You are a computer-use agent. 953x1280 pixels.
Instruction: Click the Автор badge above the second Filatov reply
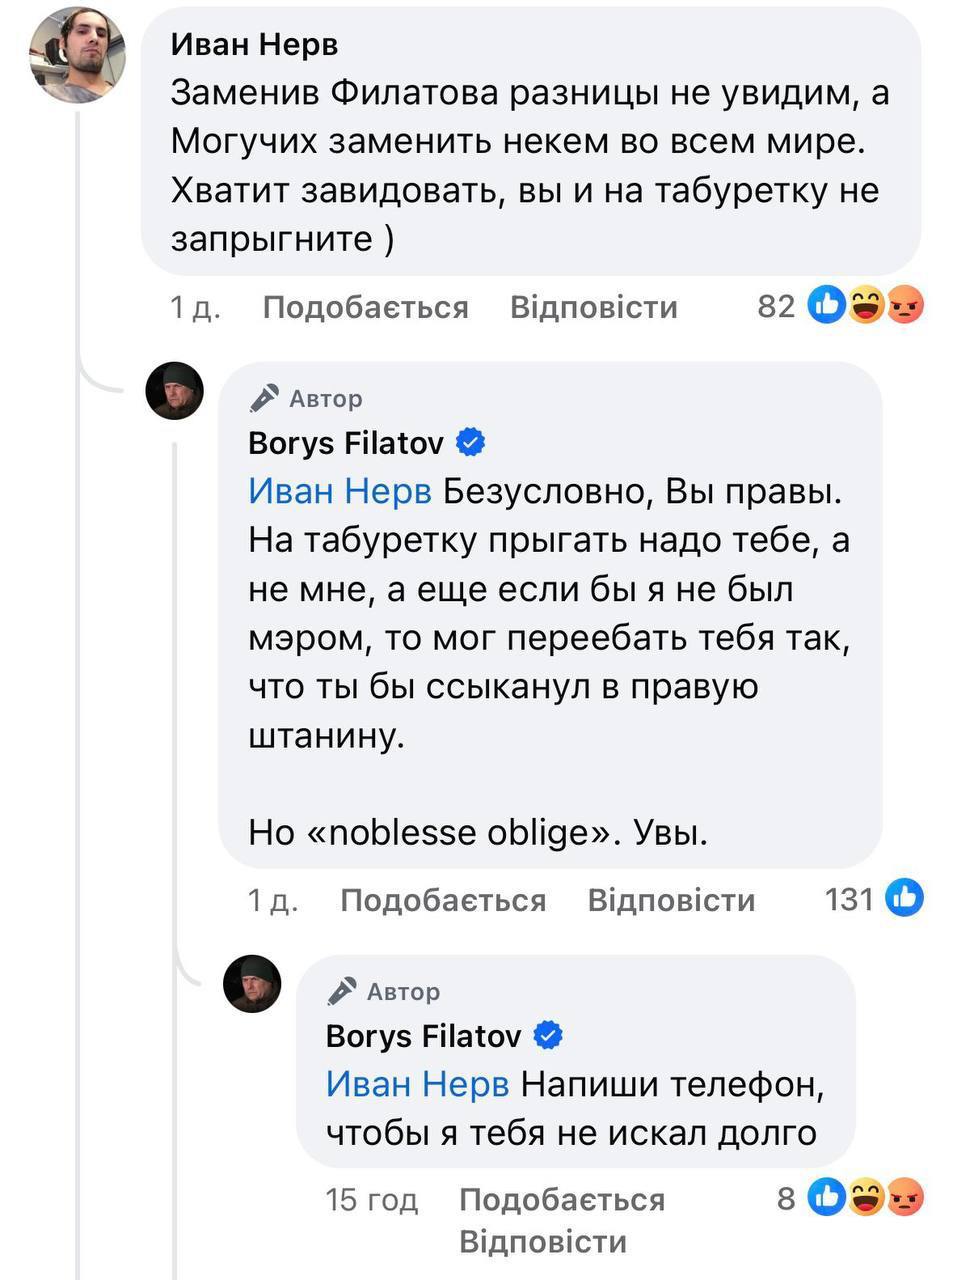tap(382, 991)
